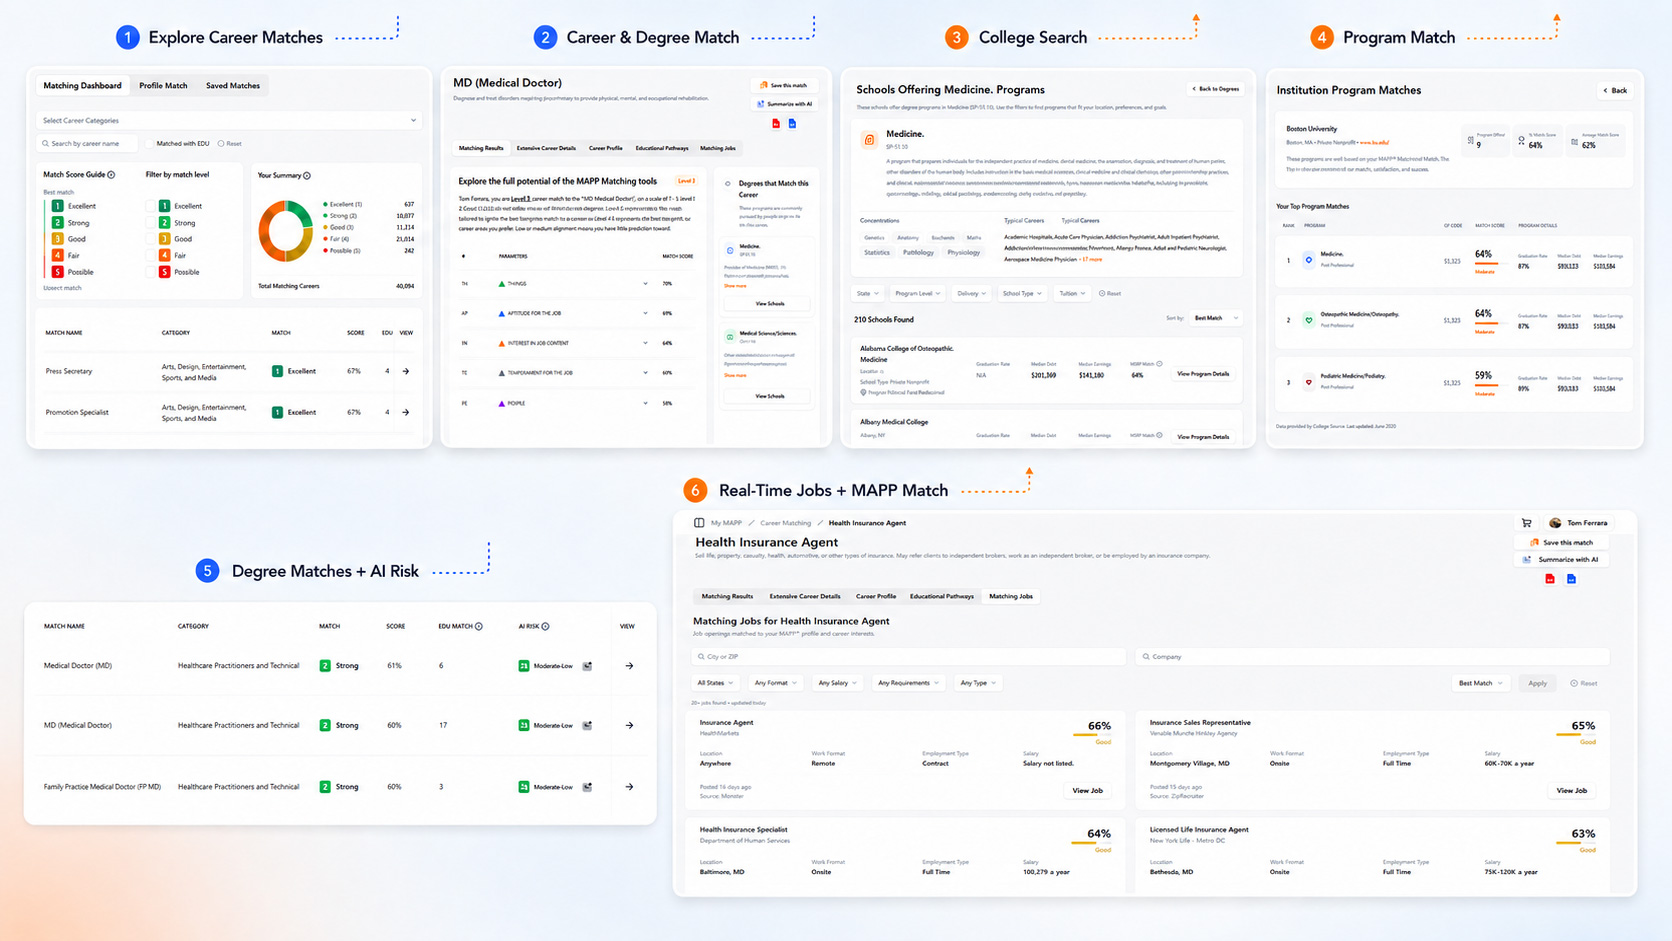This screenshot has height=941, width=1672.
Task: Click view arrow for Family Practice Medical Doctor row
Action: pyautogui.click(x=629, y=787)
